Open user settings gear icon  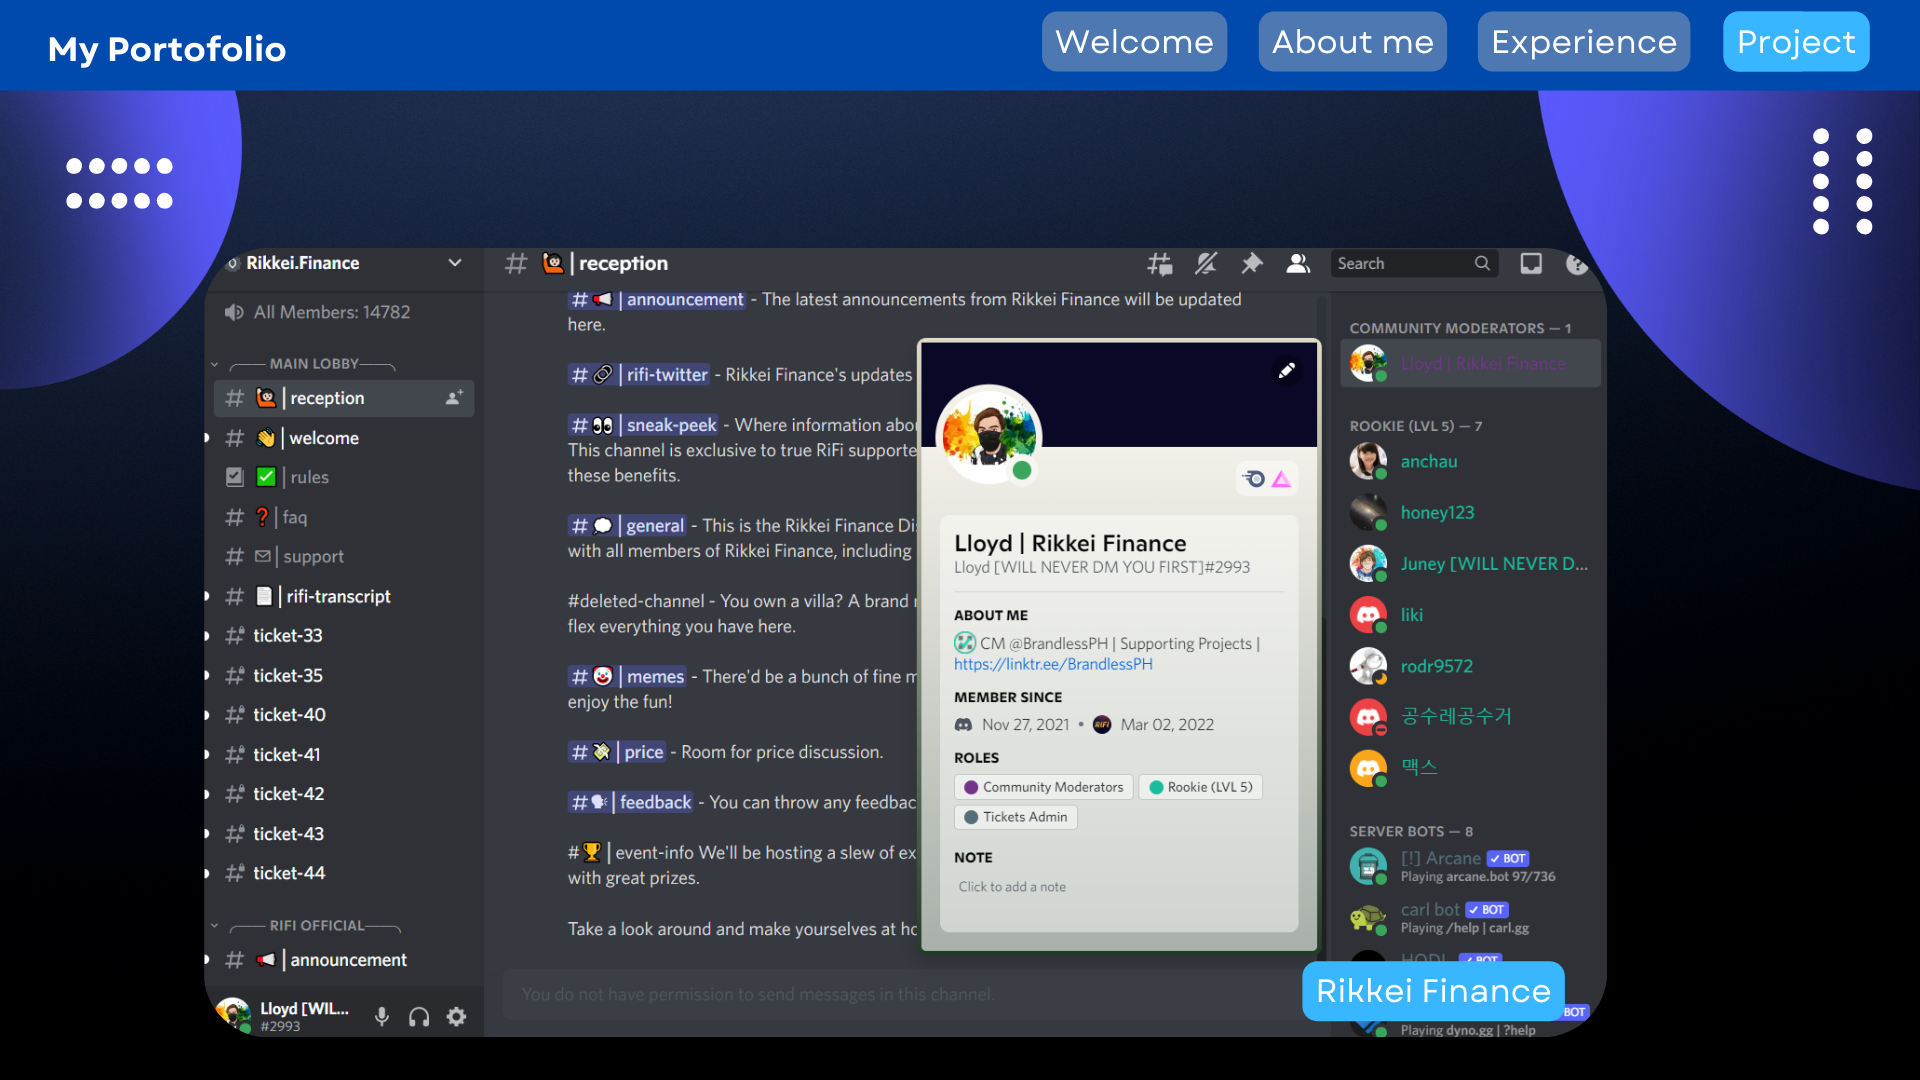[456, 1017]
